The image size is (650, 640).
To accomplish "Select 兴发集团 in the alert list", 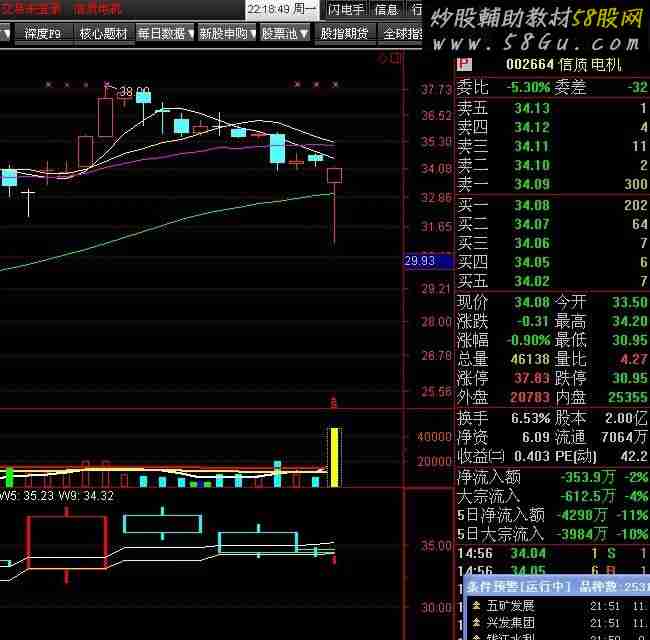I will pos(510,623).
